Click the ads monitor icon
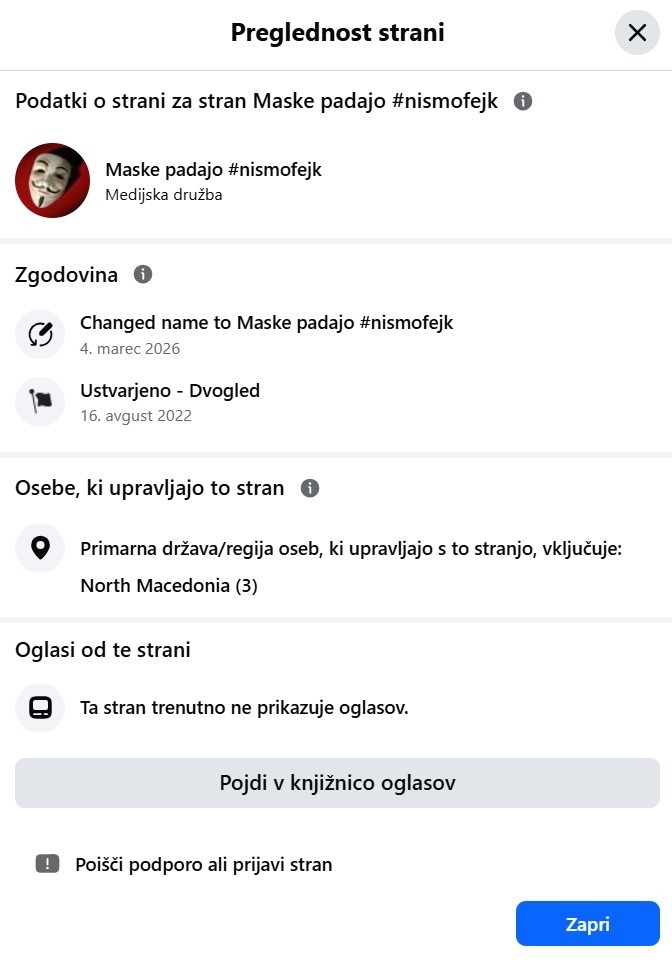The image size is (672, 960). point(40,708)
